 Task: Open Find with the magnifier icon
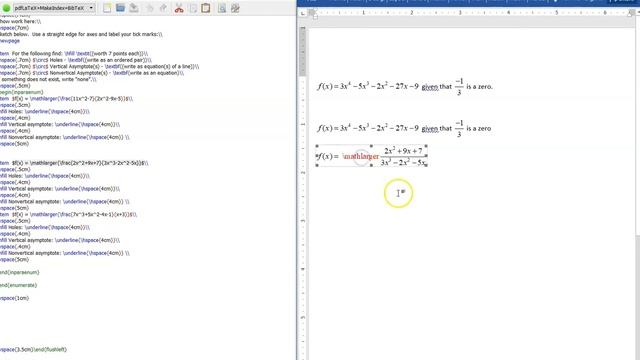(x=222, y=8)
